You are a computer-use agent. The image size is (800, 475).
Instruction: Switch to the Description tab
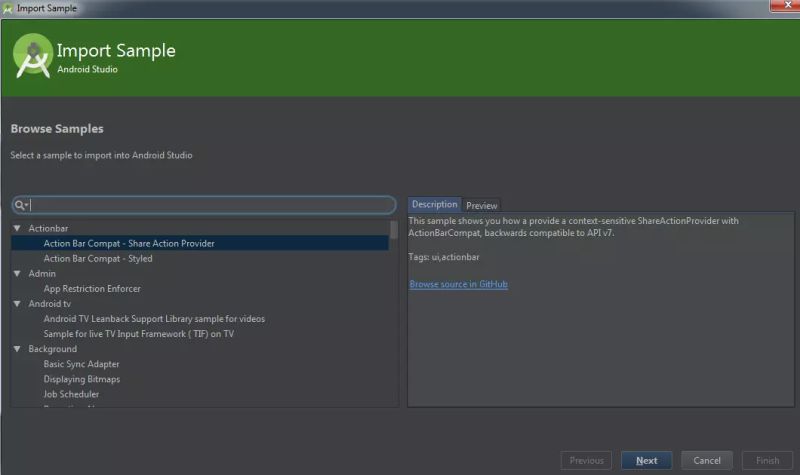click(x=434, y=204)
